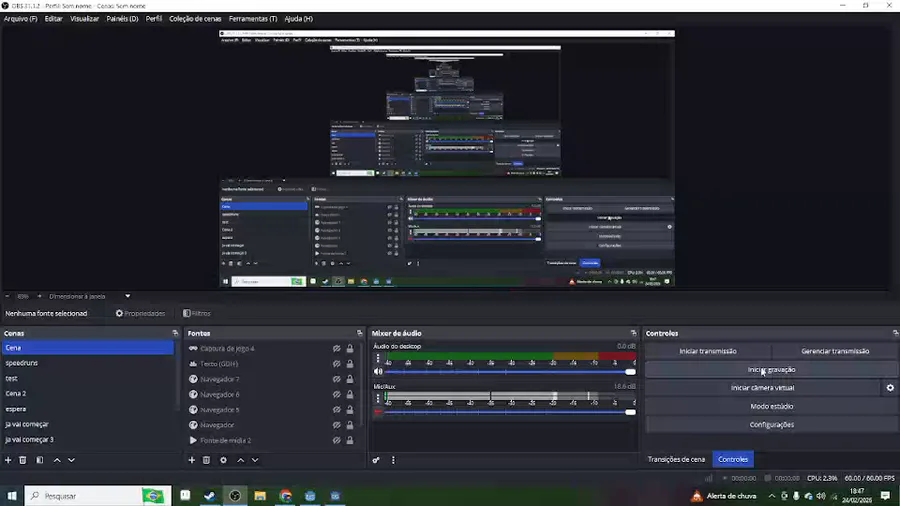Open Chrome from the taskbar
Image resolution: width=900 pixels, height=506 pixels.
coord(285,496)
